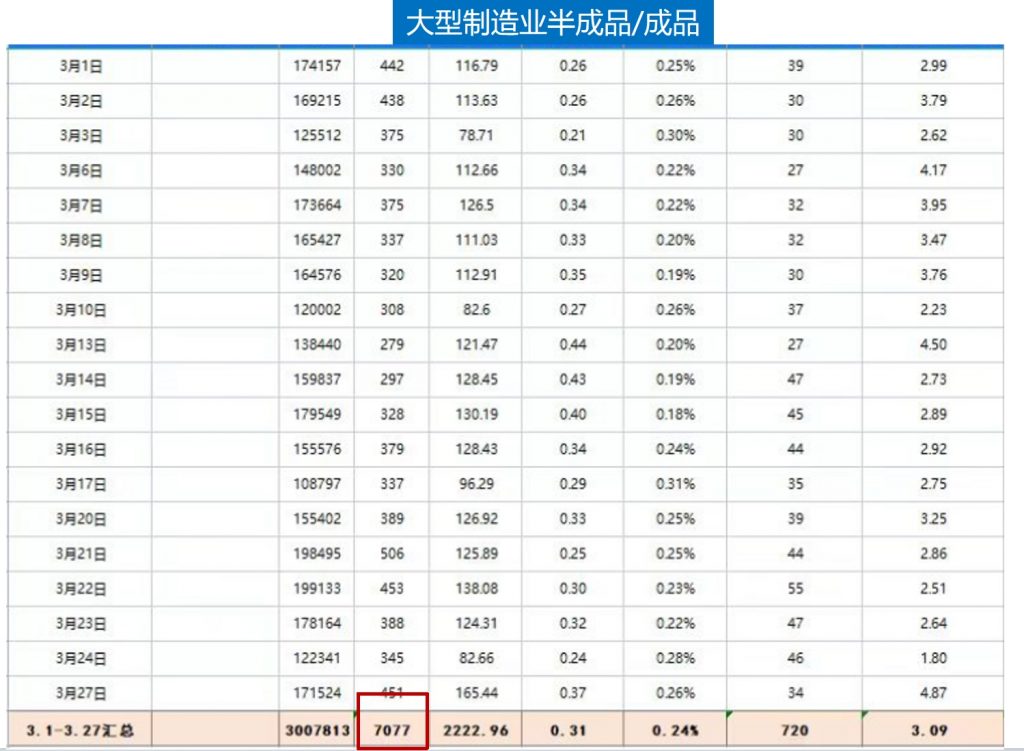Click the value 155402 in 3月20日 row
The height and width of the screenshot is (751, 1024).
point(317,519)
